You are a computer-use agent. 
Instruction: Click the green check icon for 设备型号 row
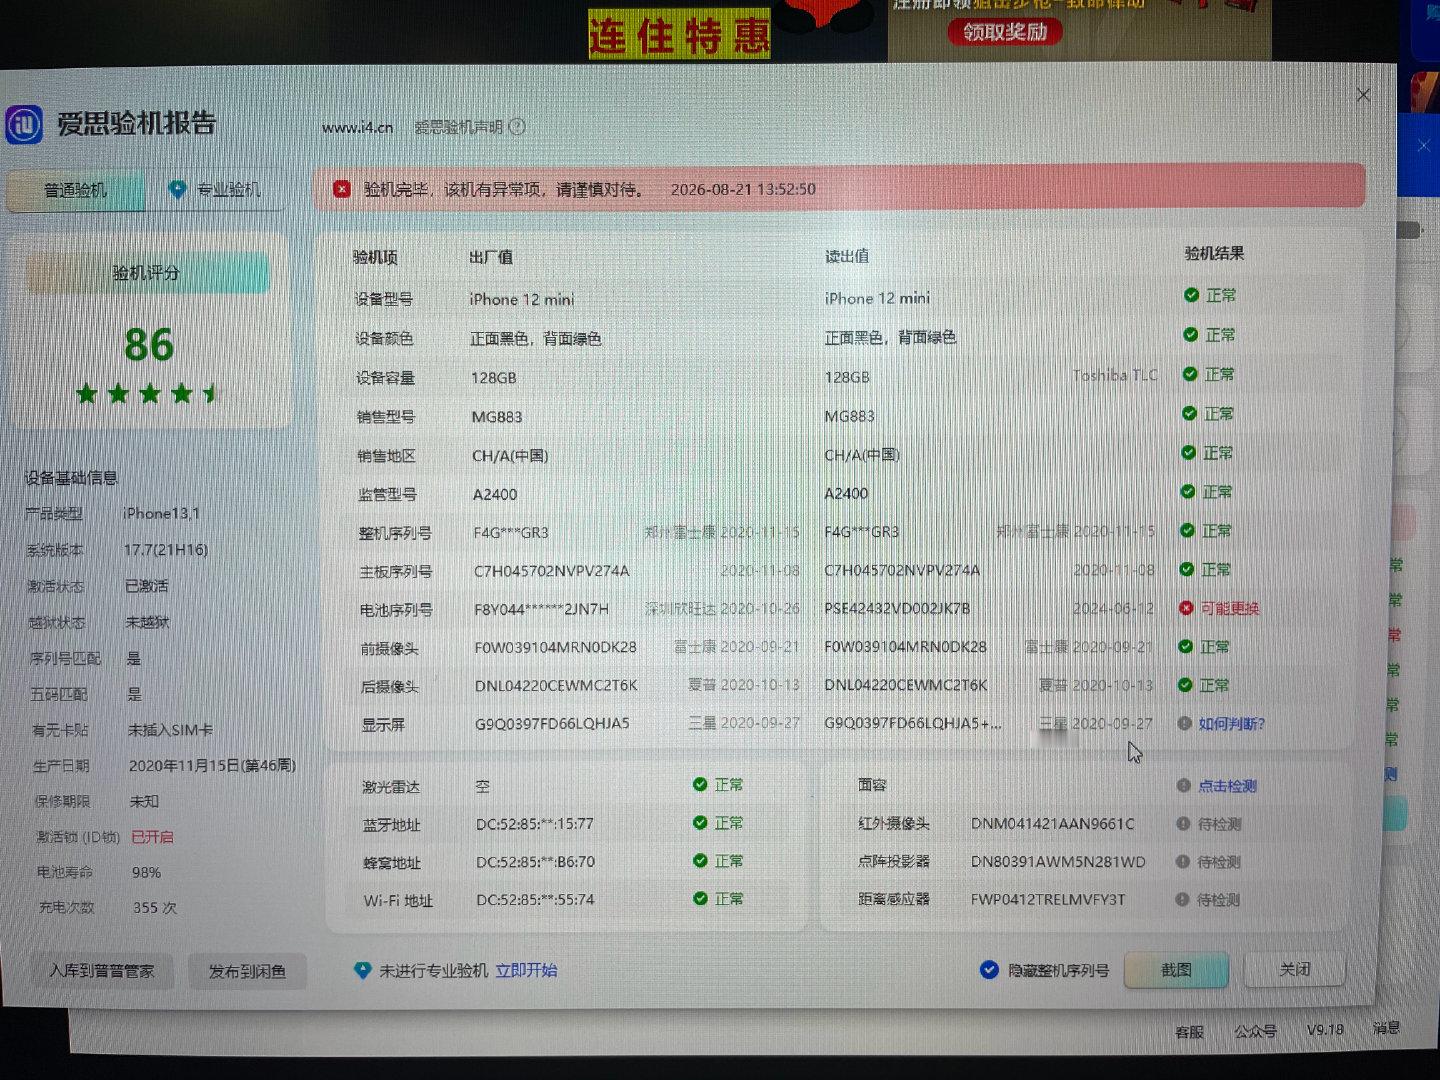pyautogui.click(x=1191, y=295)
